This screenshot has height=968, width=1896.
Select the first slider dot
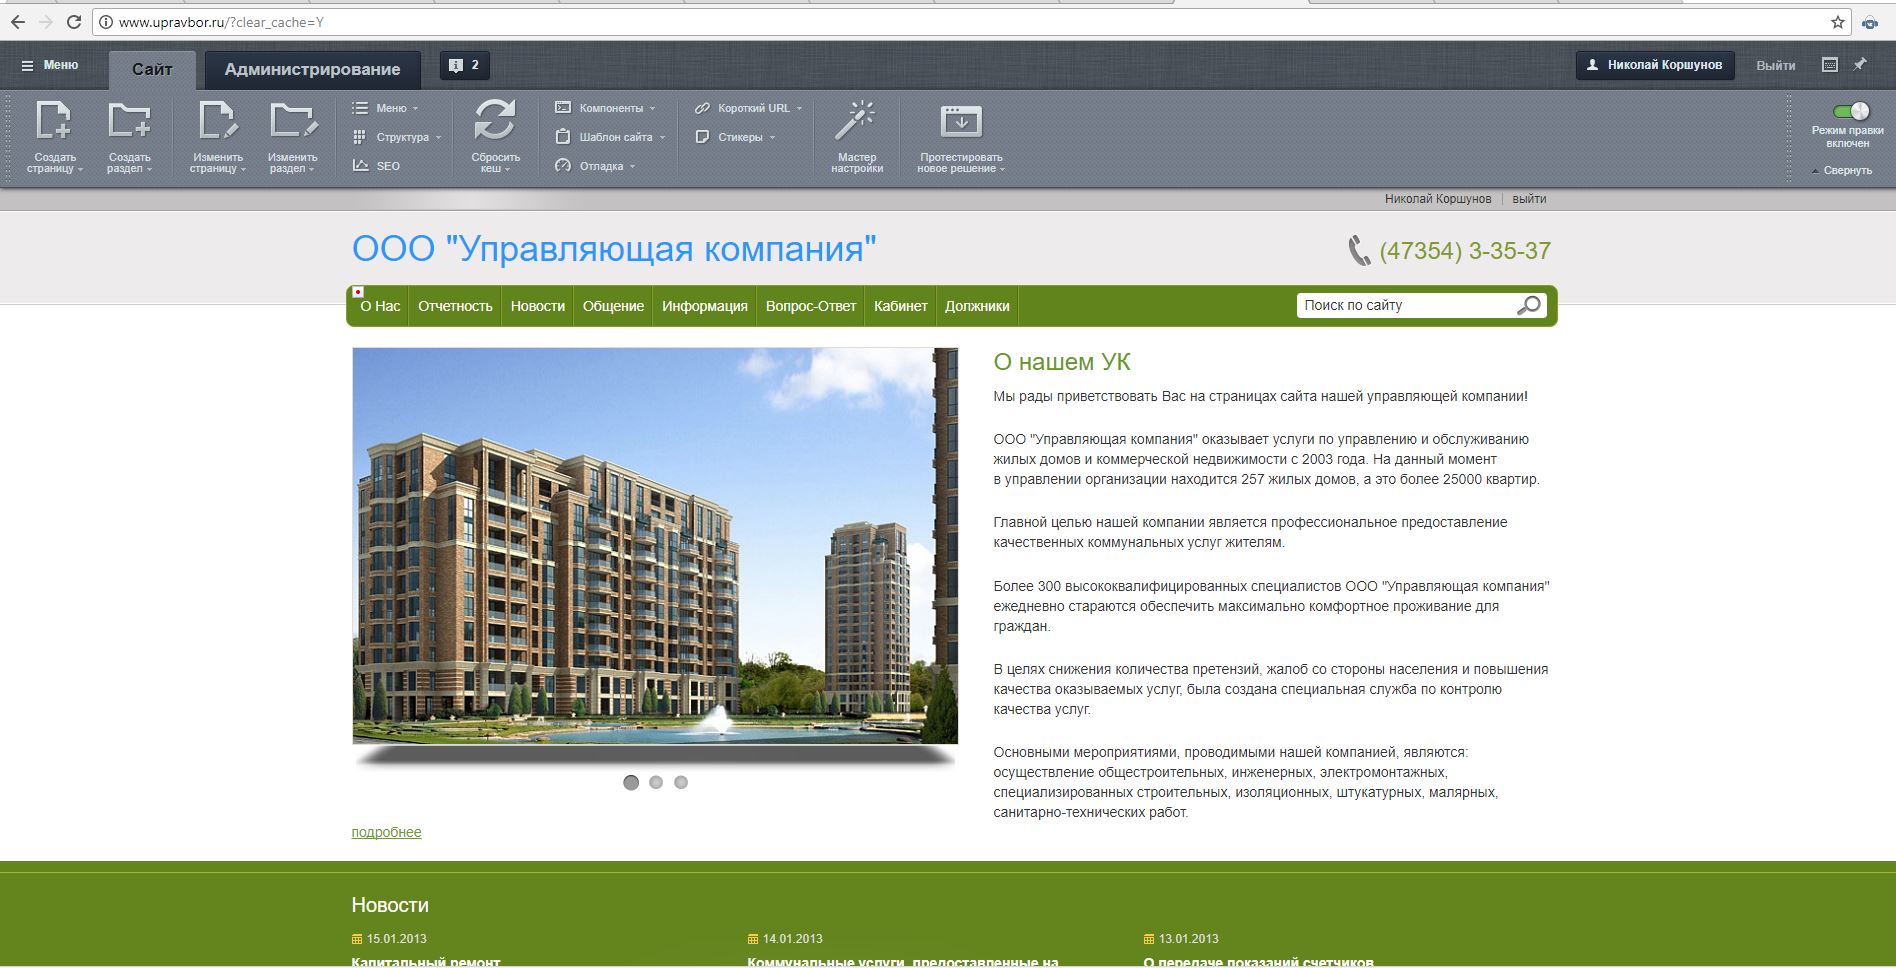(x=631, y=782)
